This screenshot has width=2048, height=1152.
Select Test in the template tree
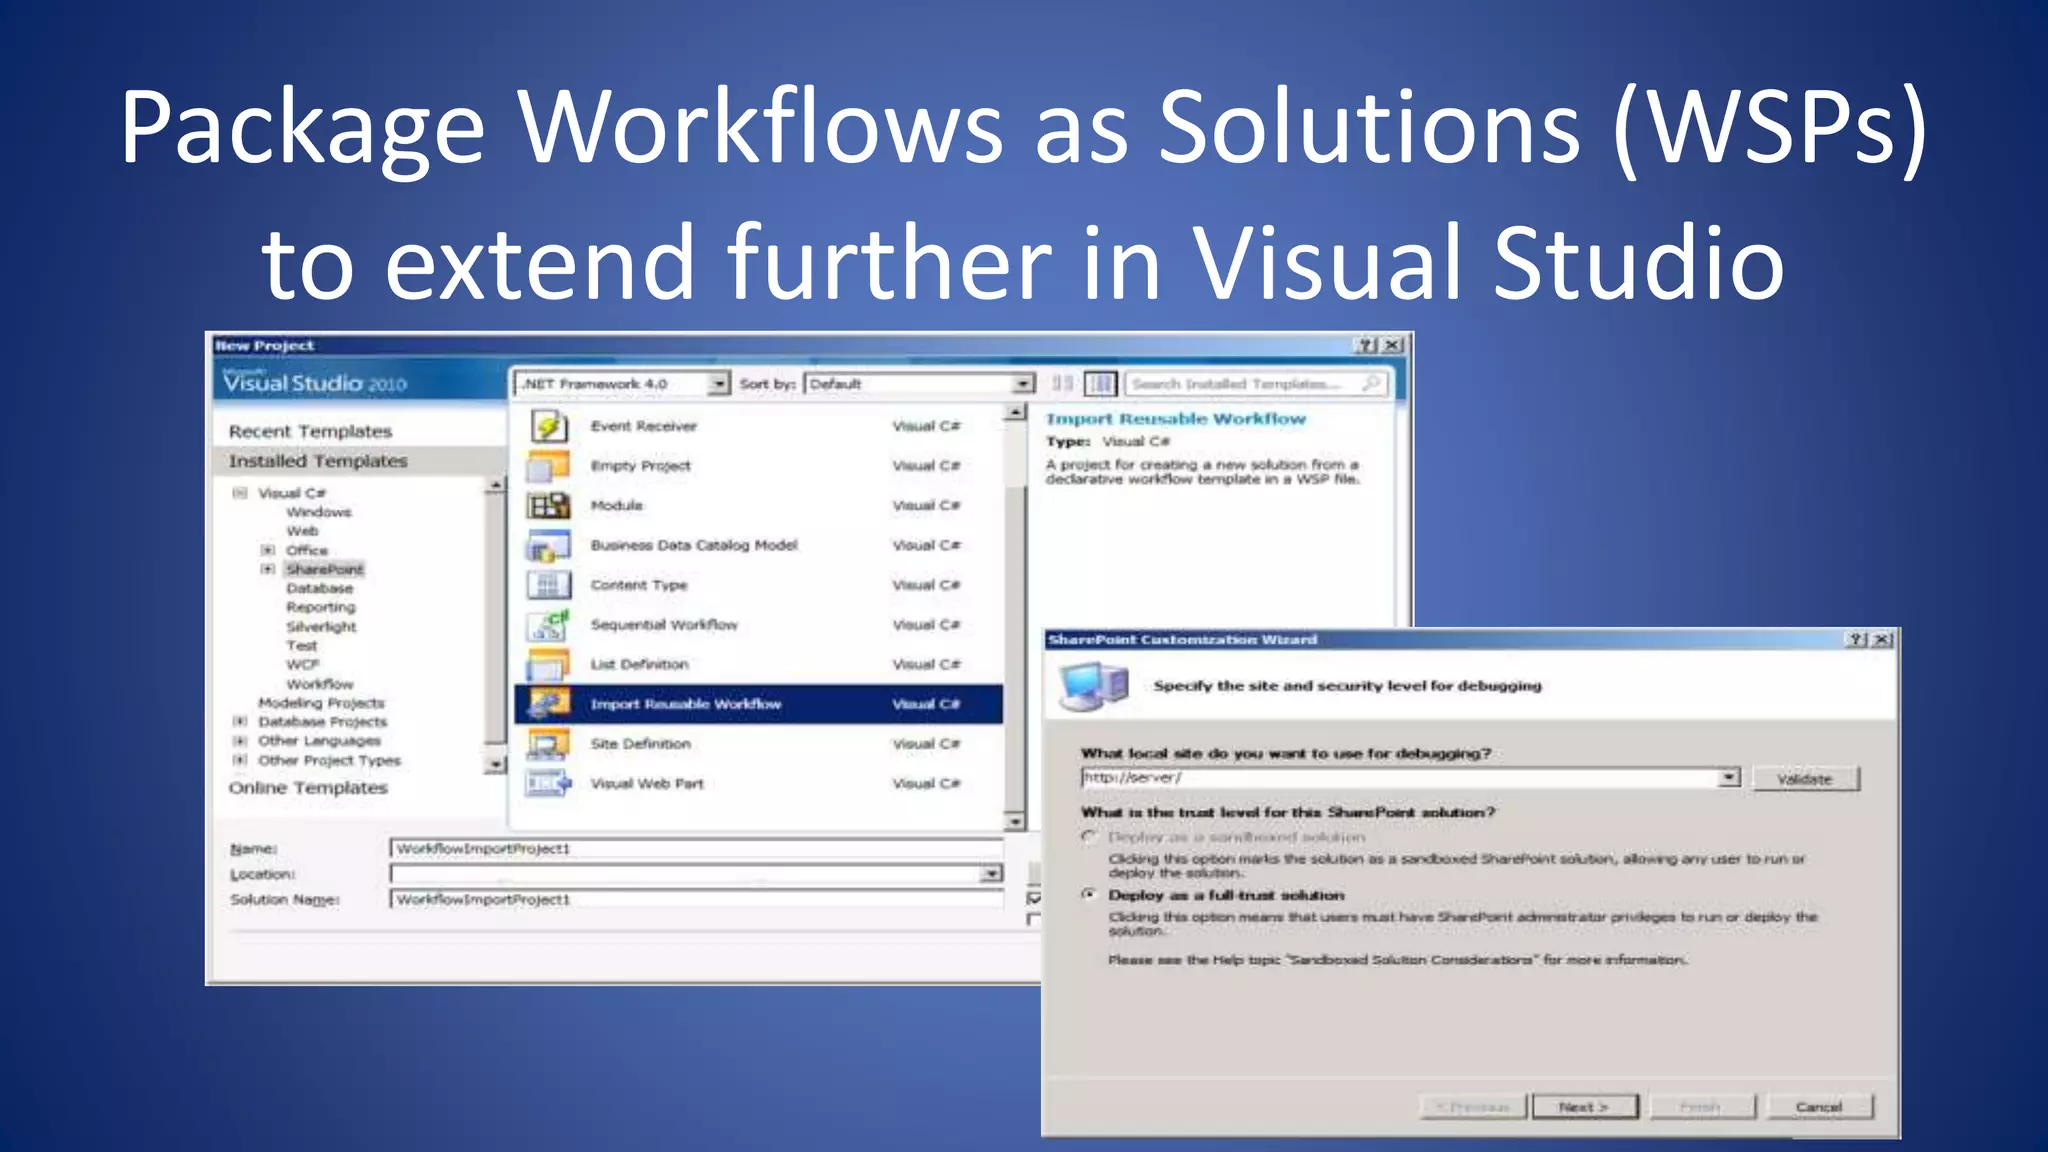(x=301, y=646)
